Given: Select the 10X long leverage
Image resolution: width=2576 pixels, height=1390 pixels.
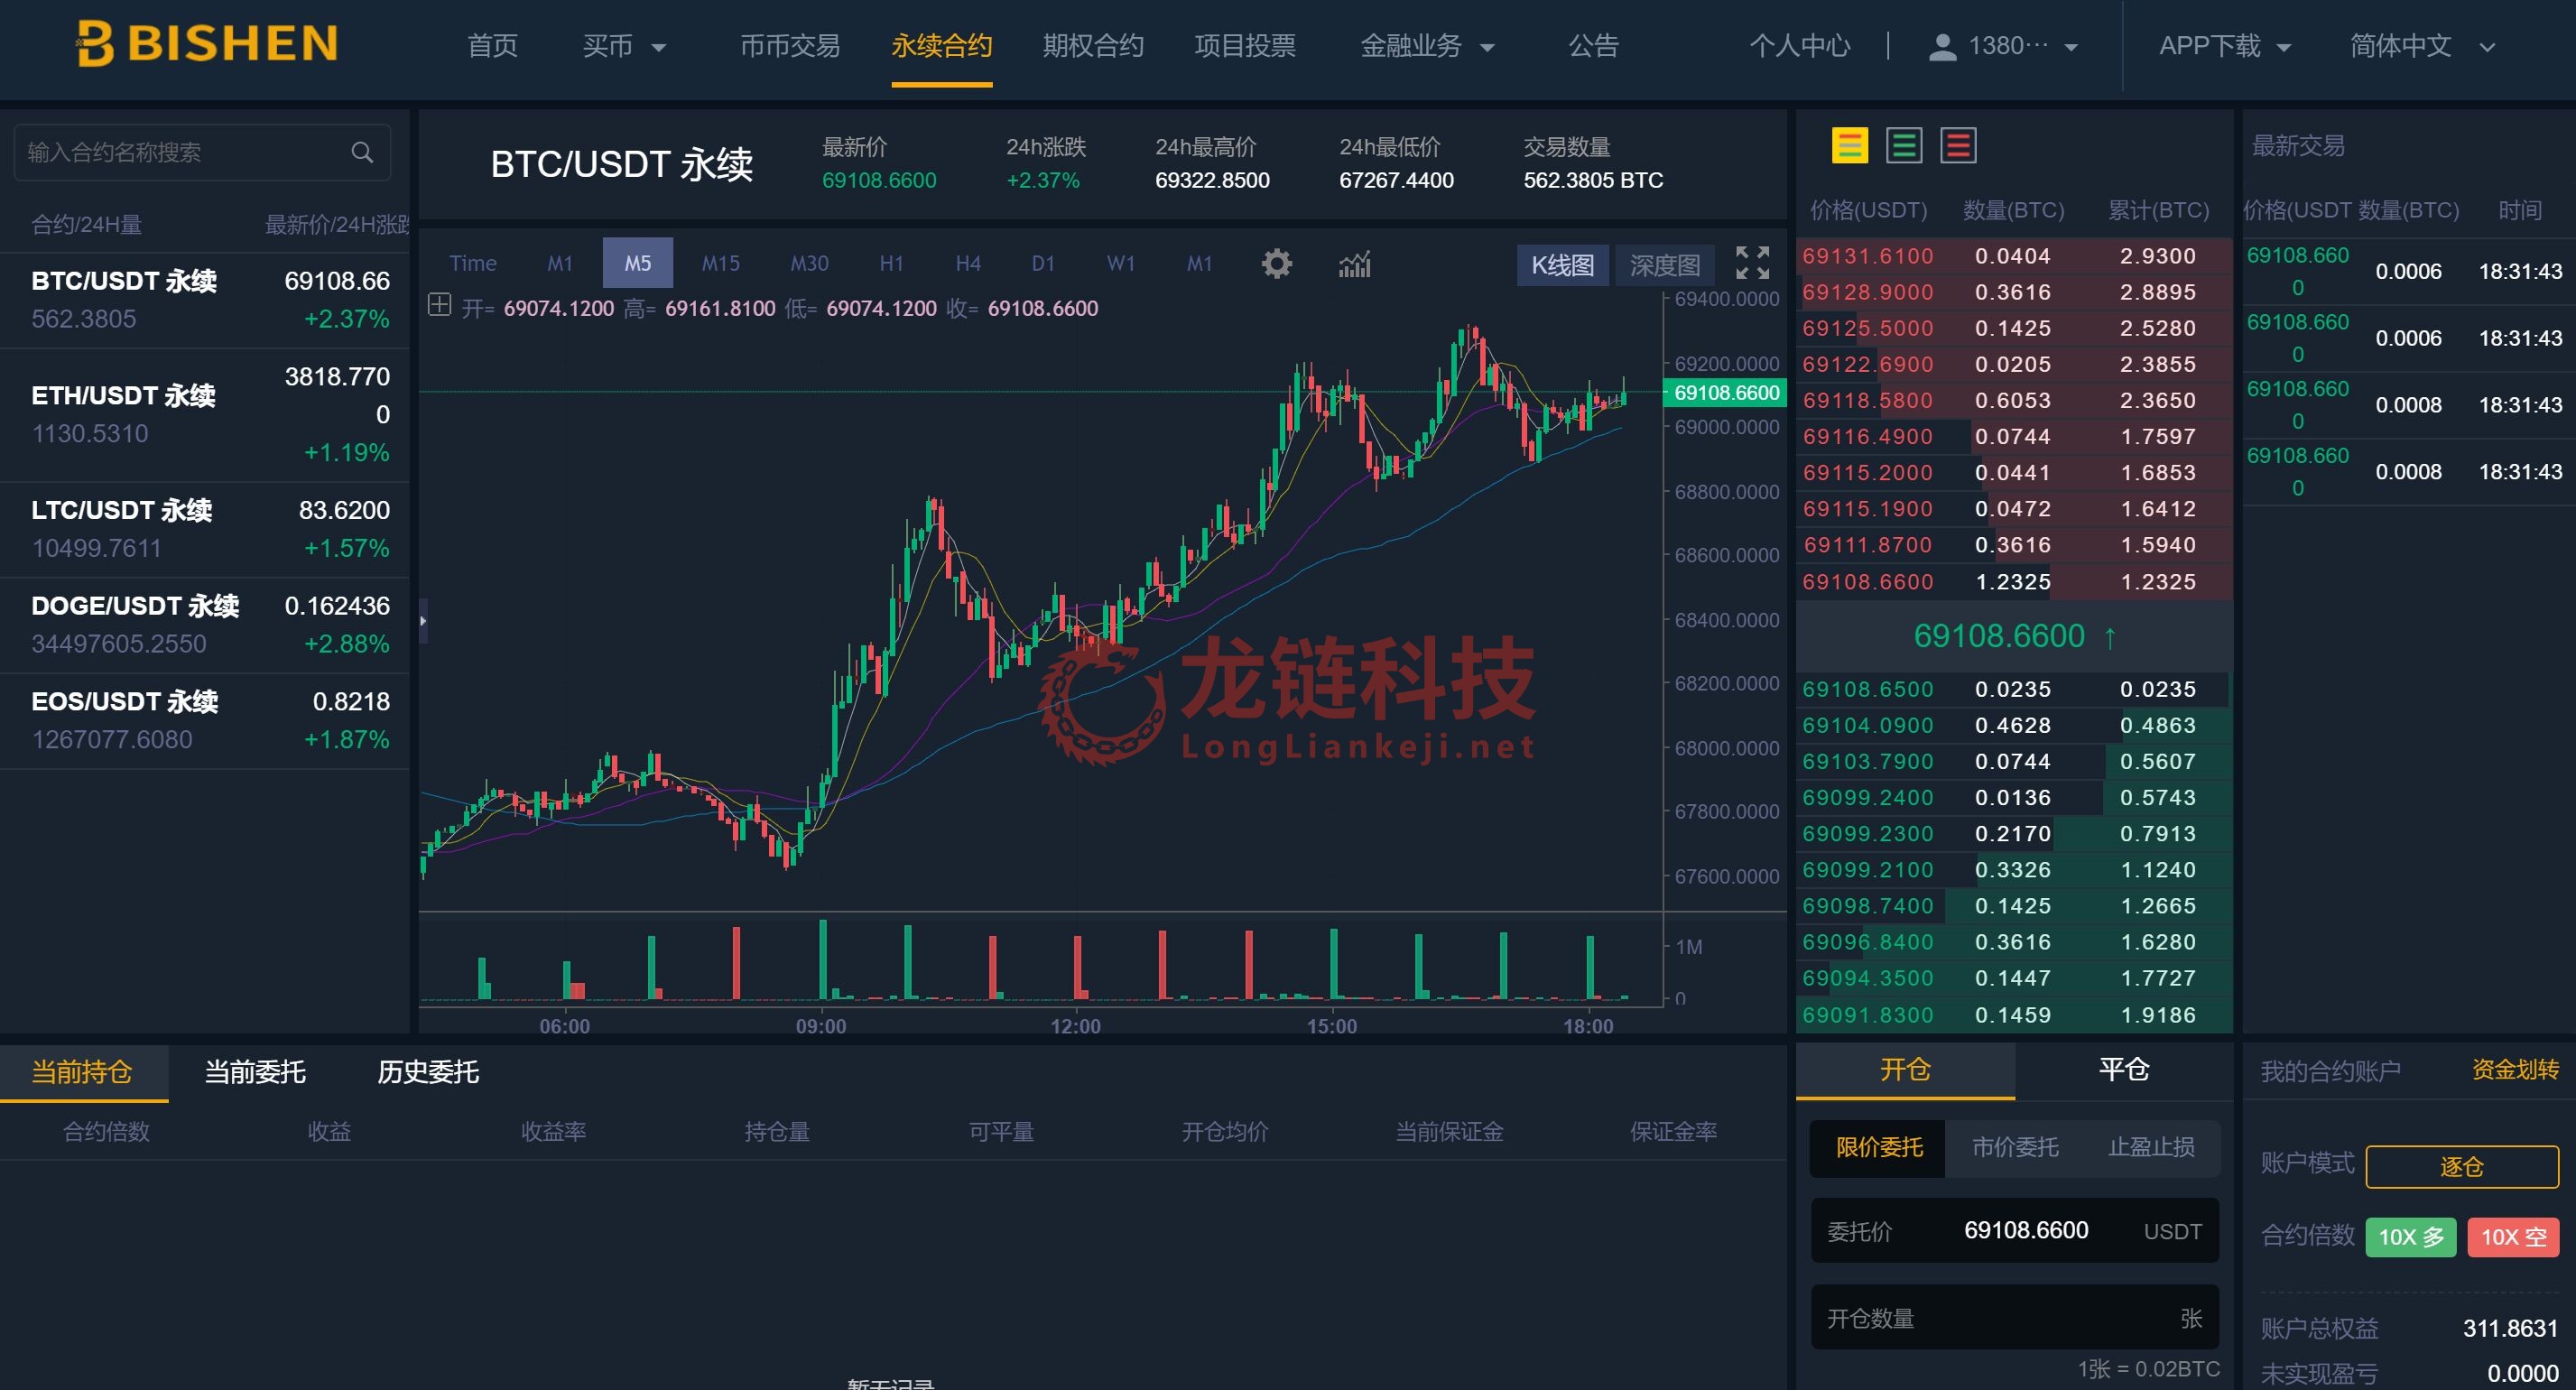Looking at the screenshot, I should click(x=2410, y=1237).
